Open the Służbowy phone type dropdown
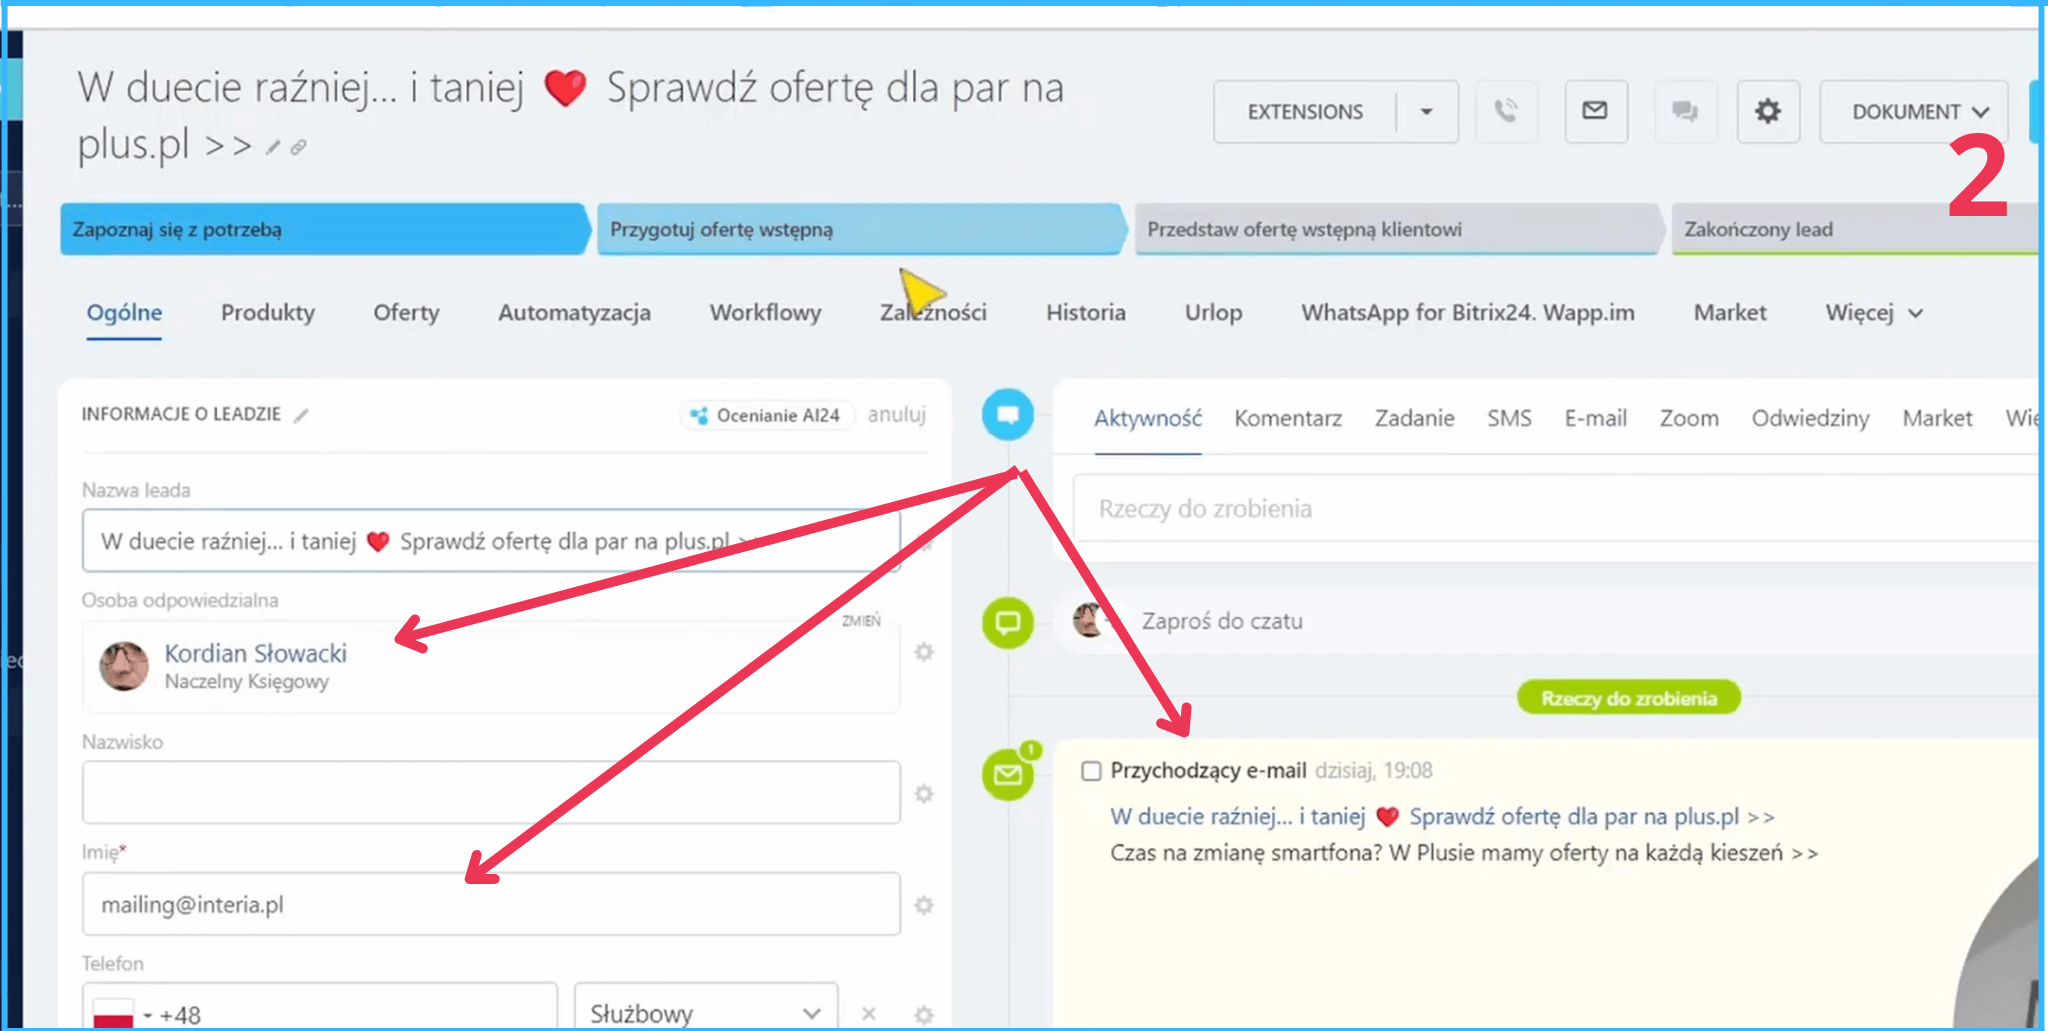Viewport: 2048px width, 1031px height. [705, 1012]
